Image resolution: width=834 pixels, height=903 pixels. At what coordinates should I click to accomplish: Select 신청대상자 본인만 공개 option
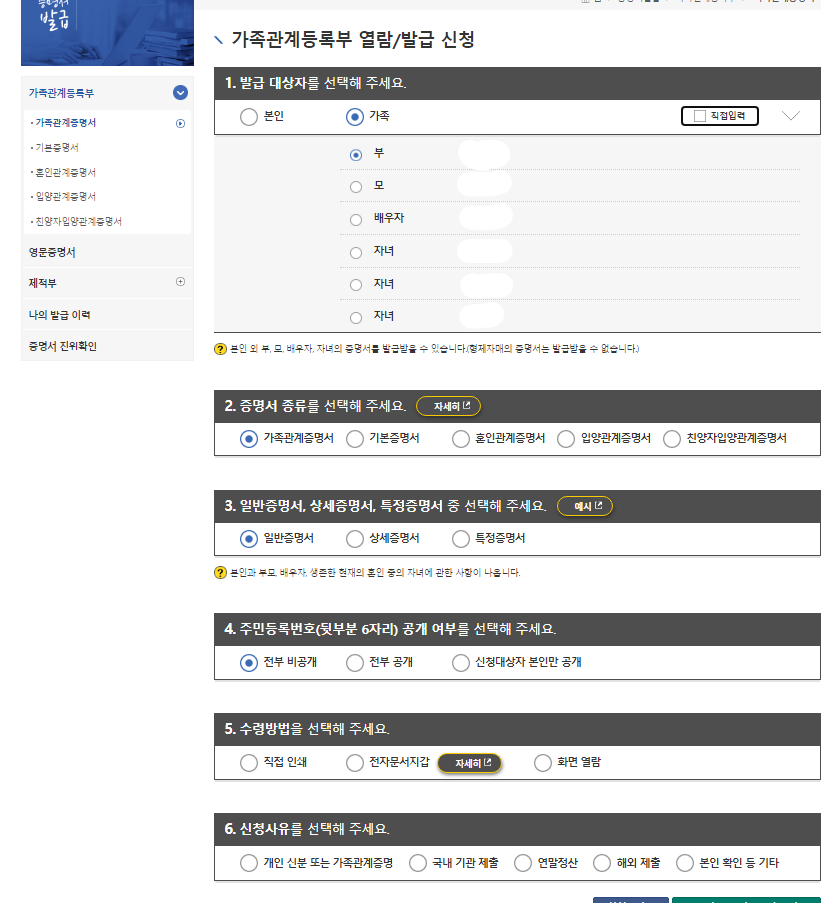click(x=461, y=663)
